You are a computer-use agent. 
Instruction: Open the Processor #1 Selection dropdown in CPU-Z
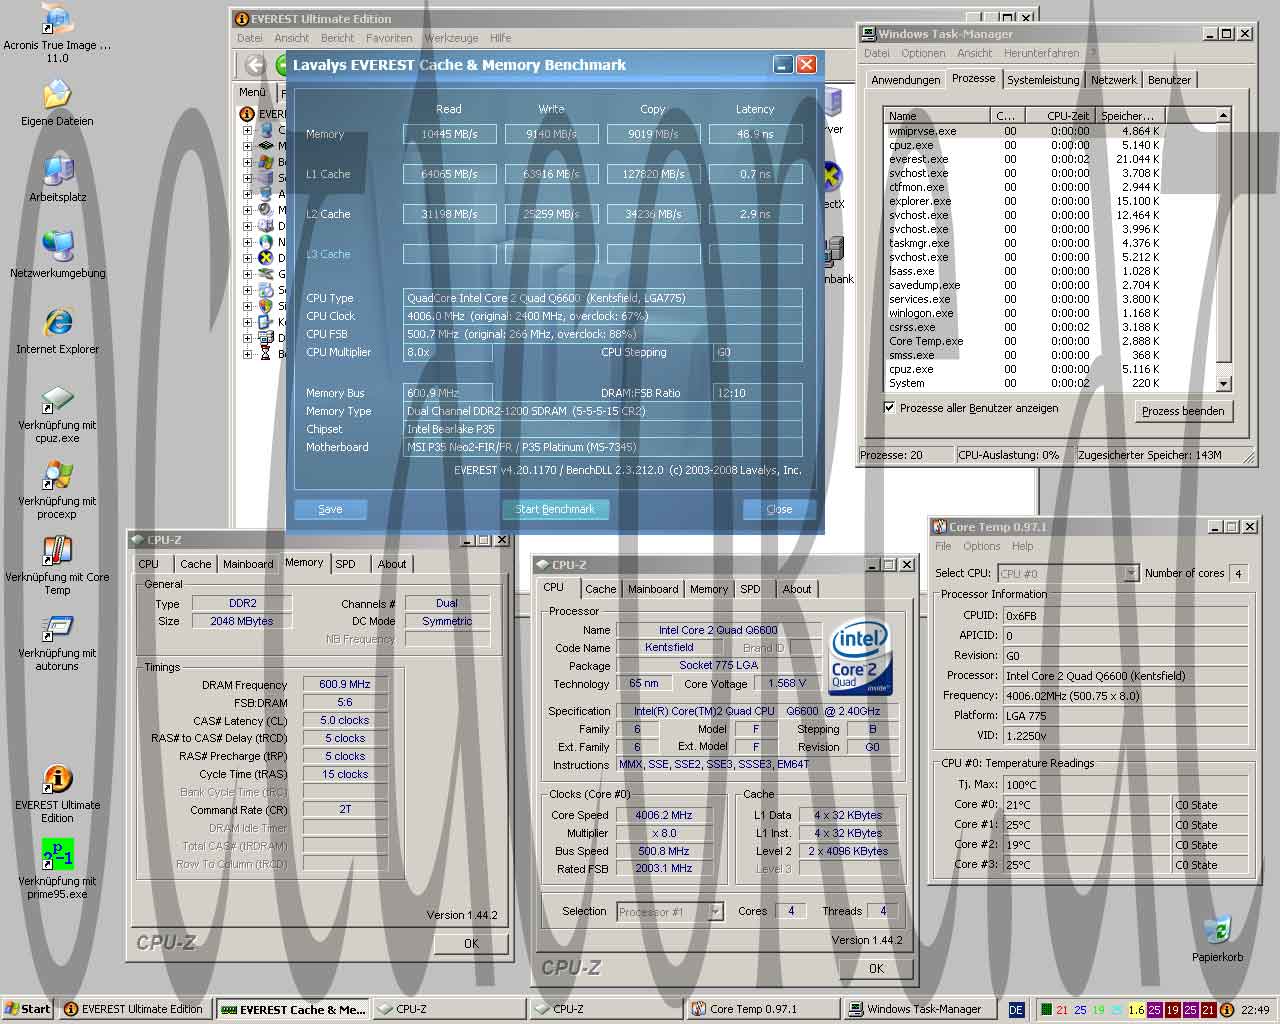click(x=715, y=911)
